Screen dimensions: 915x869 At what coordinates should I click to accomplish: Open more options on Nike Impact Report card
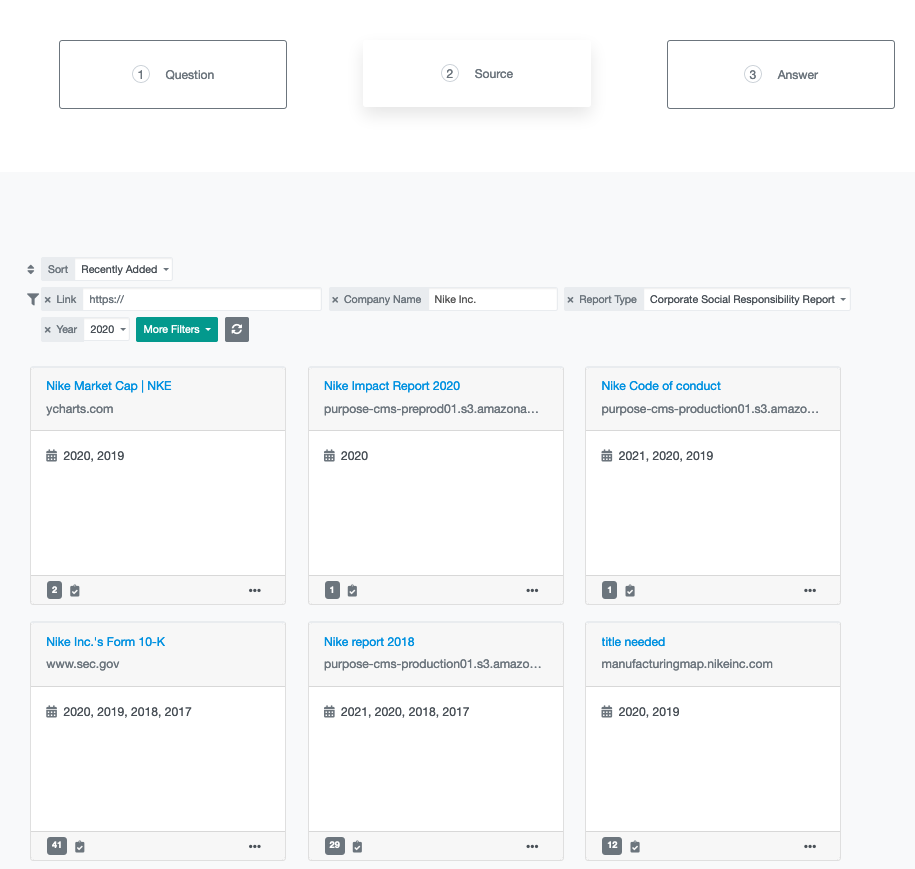[532, 591]
